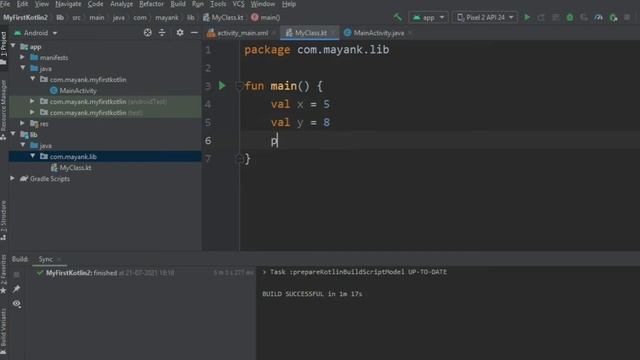Expand the manifests folder
Image resolution: width=640 pixels, height=360 pixels.
coord(23,57)
